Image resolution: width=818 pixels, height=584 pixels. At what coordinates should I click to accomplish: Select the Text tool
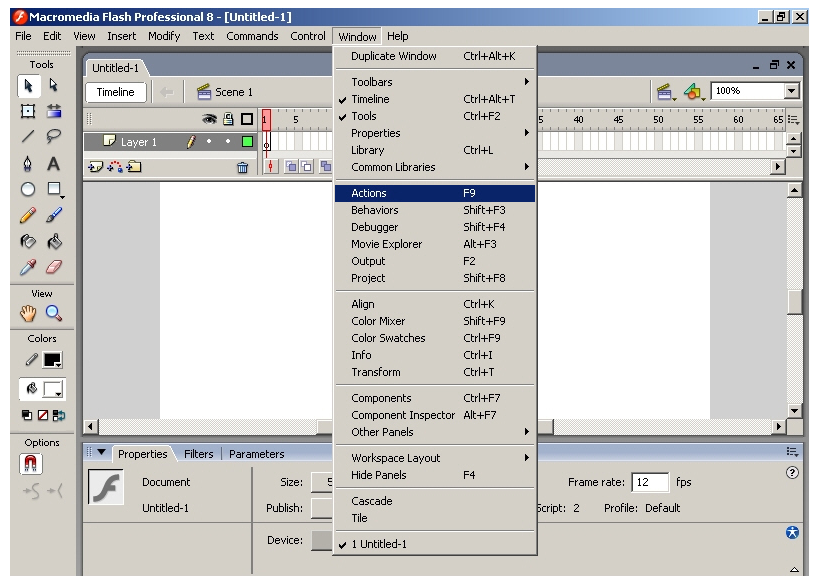point(54,163)
